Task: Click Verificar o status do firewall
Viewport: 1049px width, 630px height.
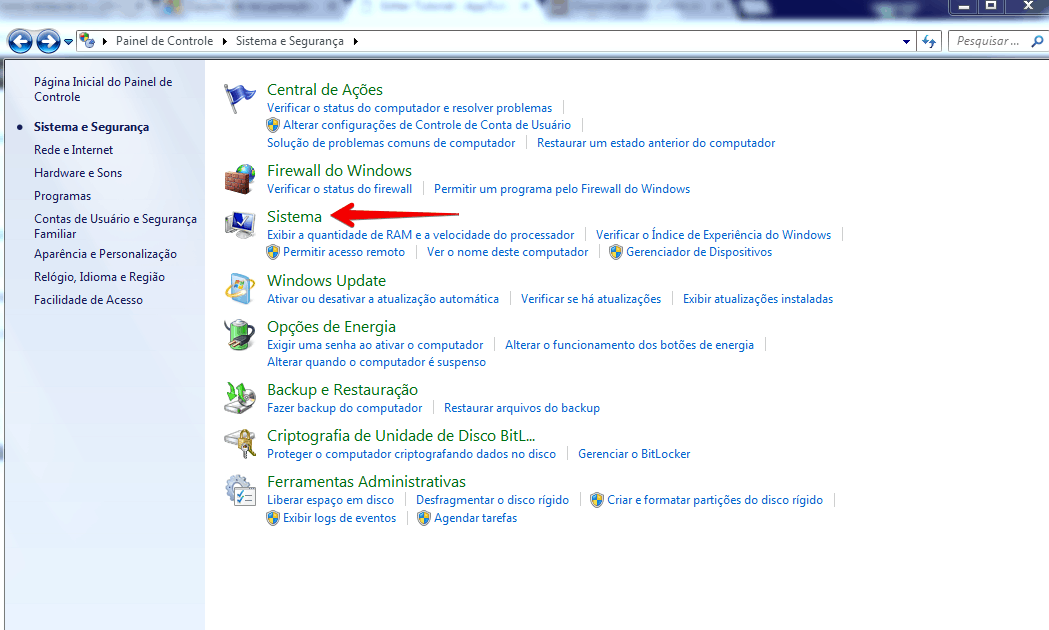Action: 340,189
